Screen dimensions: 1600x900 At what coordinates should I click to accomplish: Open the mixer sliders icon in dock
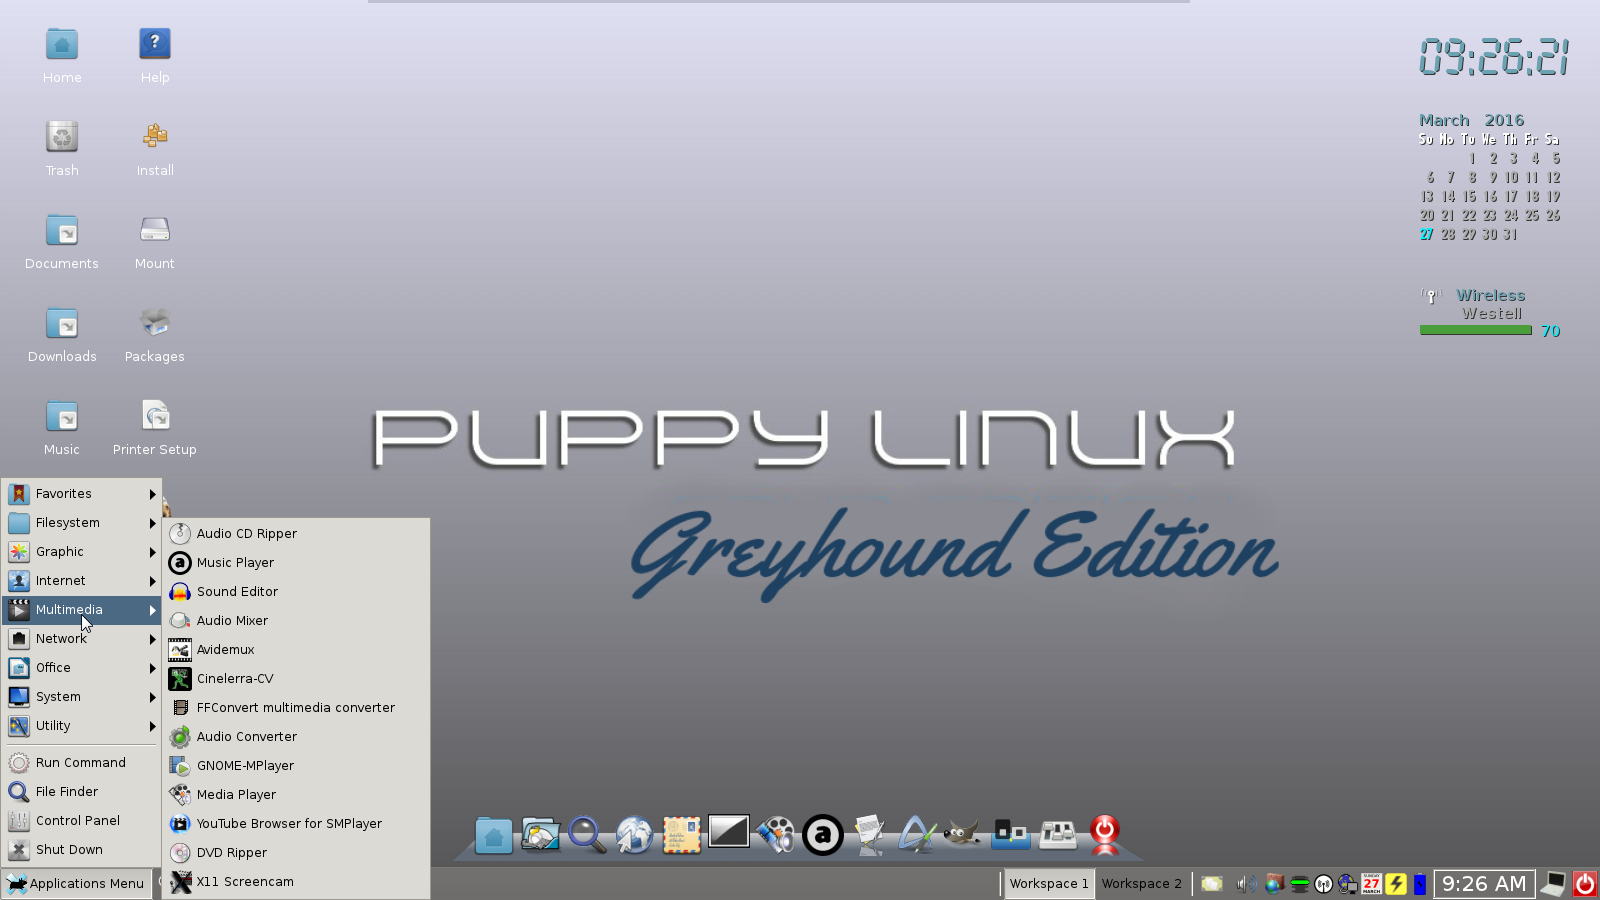click(x=1058, y=834)
